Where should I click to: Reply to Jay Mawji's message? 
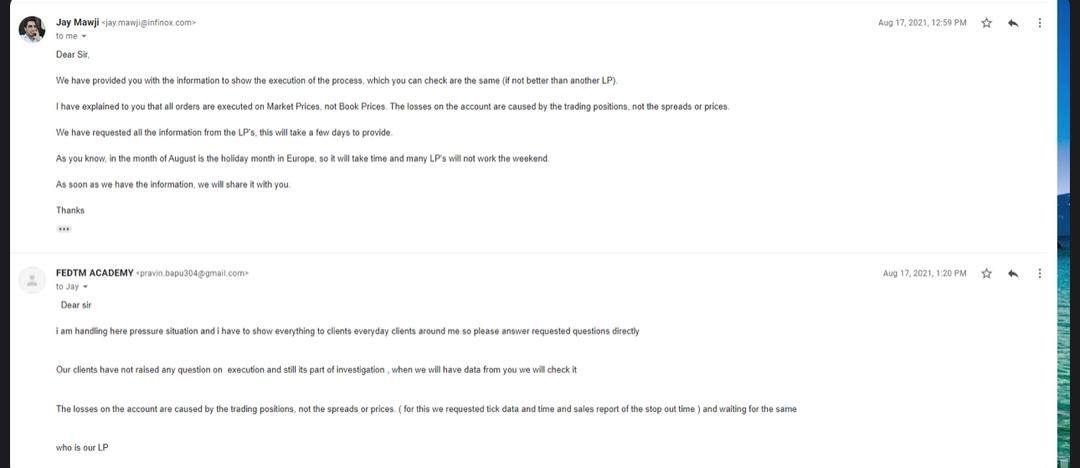coord(1013,22)
